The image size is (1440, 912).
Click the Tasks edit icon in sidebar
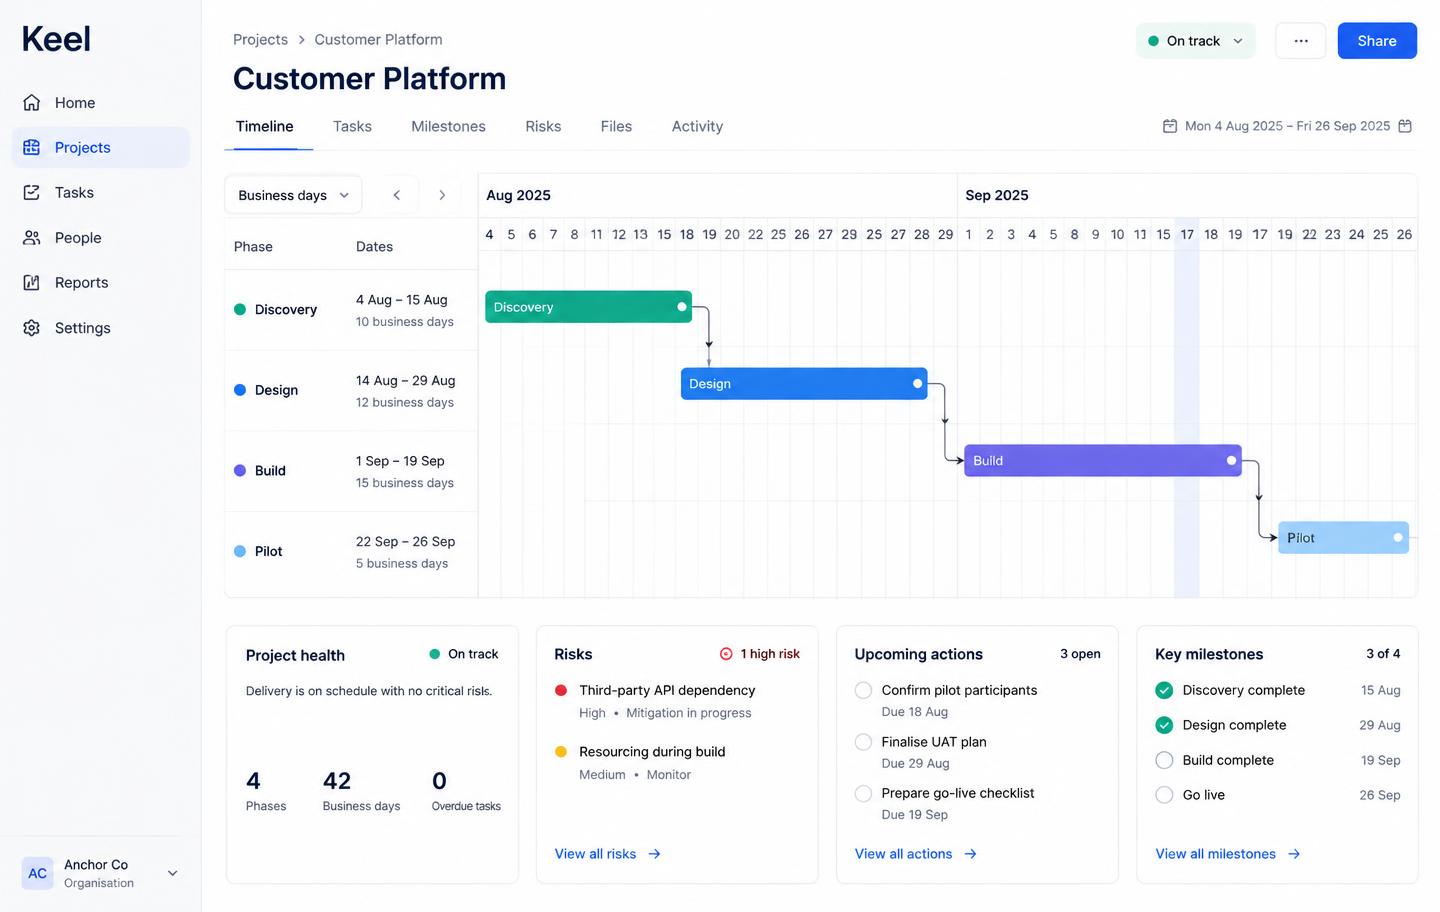tap(32, 192)
